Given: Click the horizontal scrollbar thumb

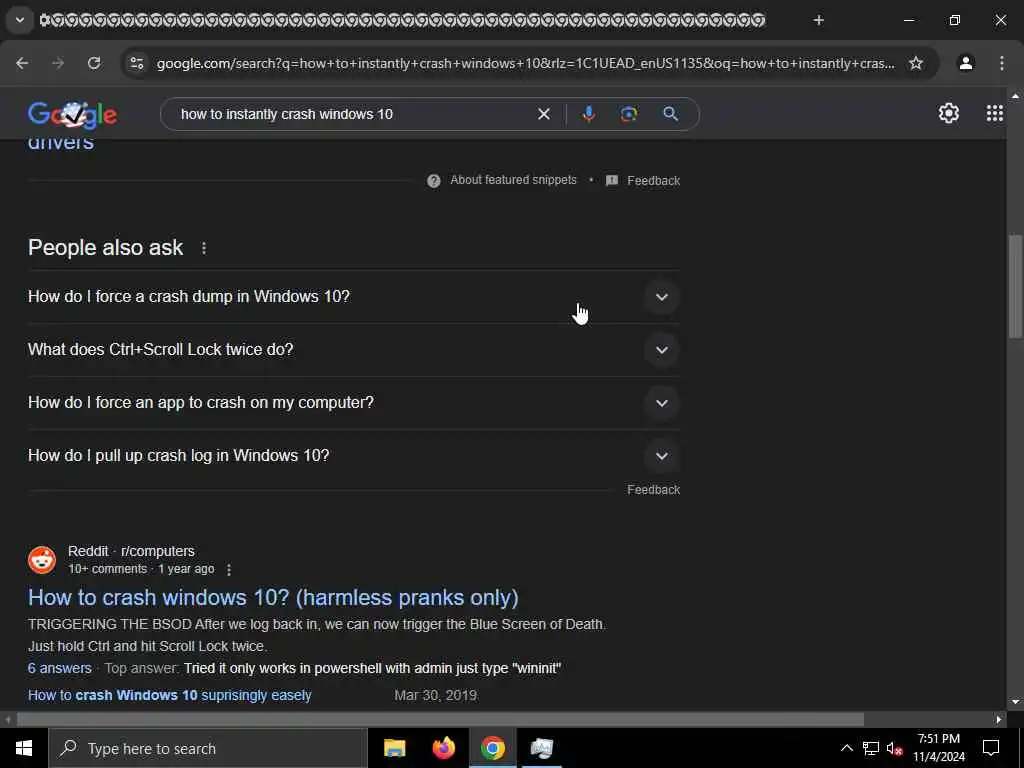Looking at the screenshot, I should pyautogui.click(x=440, y=719).
